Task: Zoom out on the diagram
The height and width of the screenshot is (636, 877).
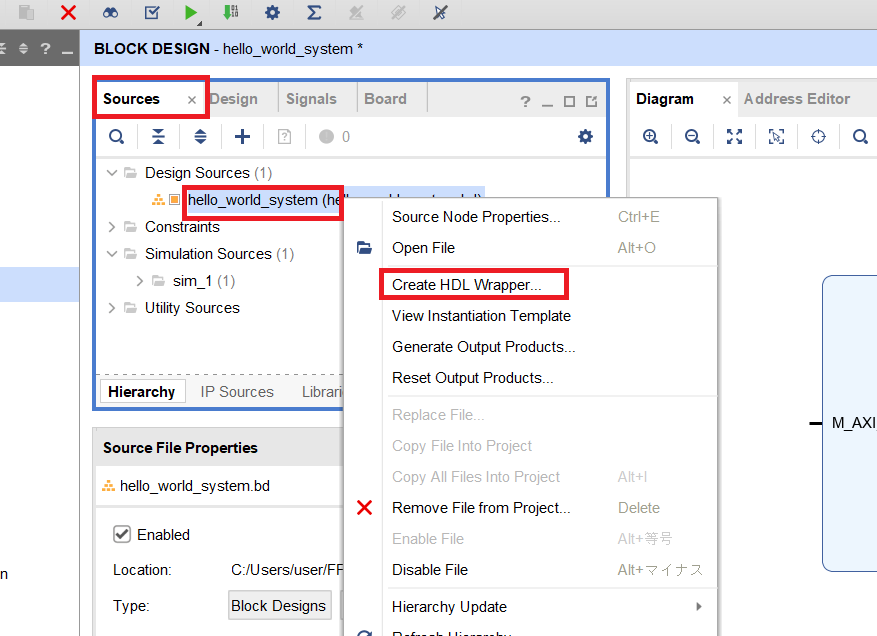Action: click(692, 136)
